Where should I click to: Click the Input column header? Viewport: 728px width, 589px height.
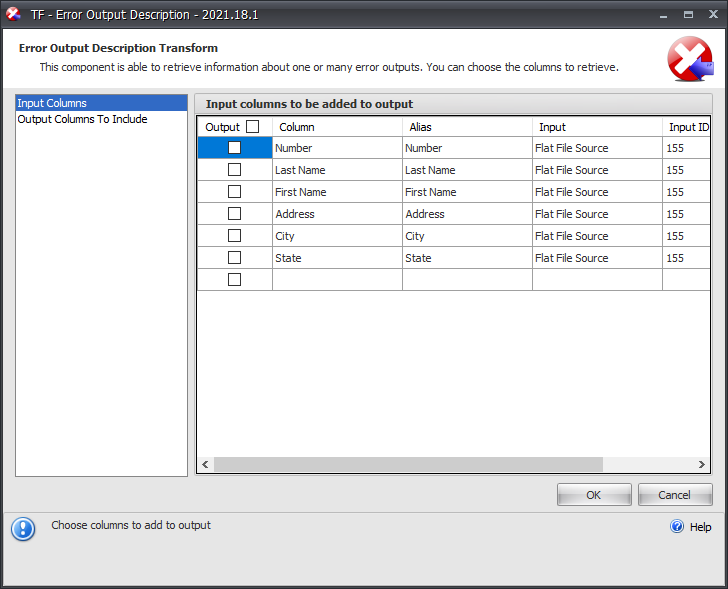(597, 127)
